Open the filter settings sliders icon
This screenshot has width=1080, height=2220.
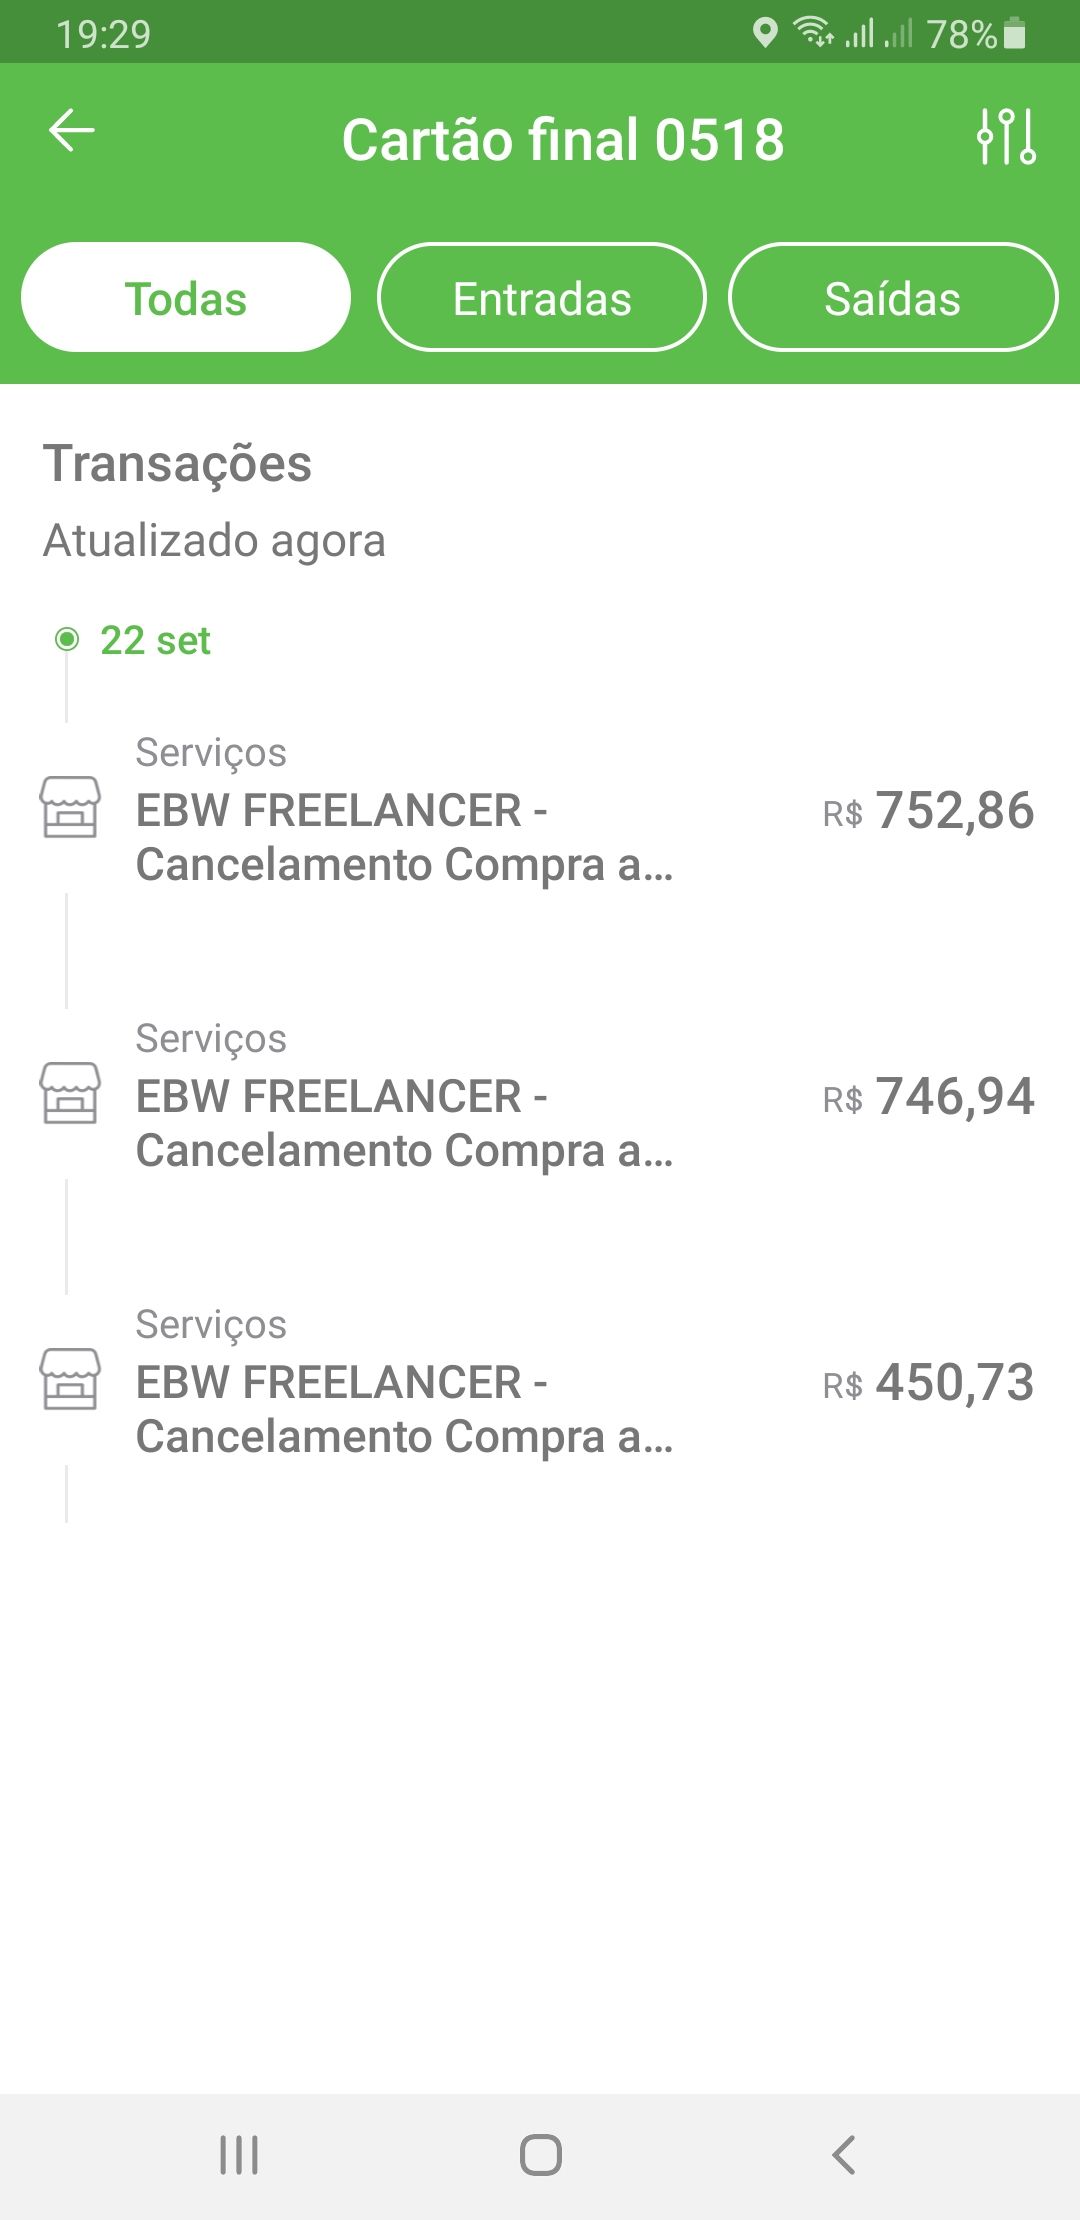point(1006,137)
